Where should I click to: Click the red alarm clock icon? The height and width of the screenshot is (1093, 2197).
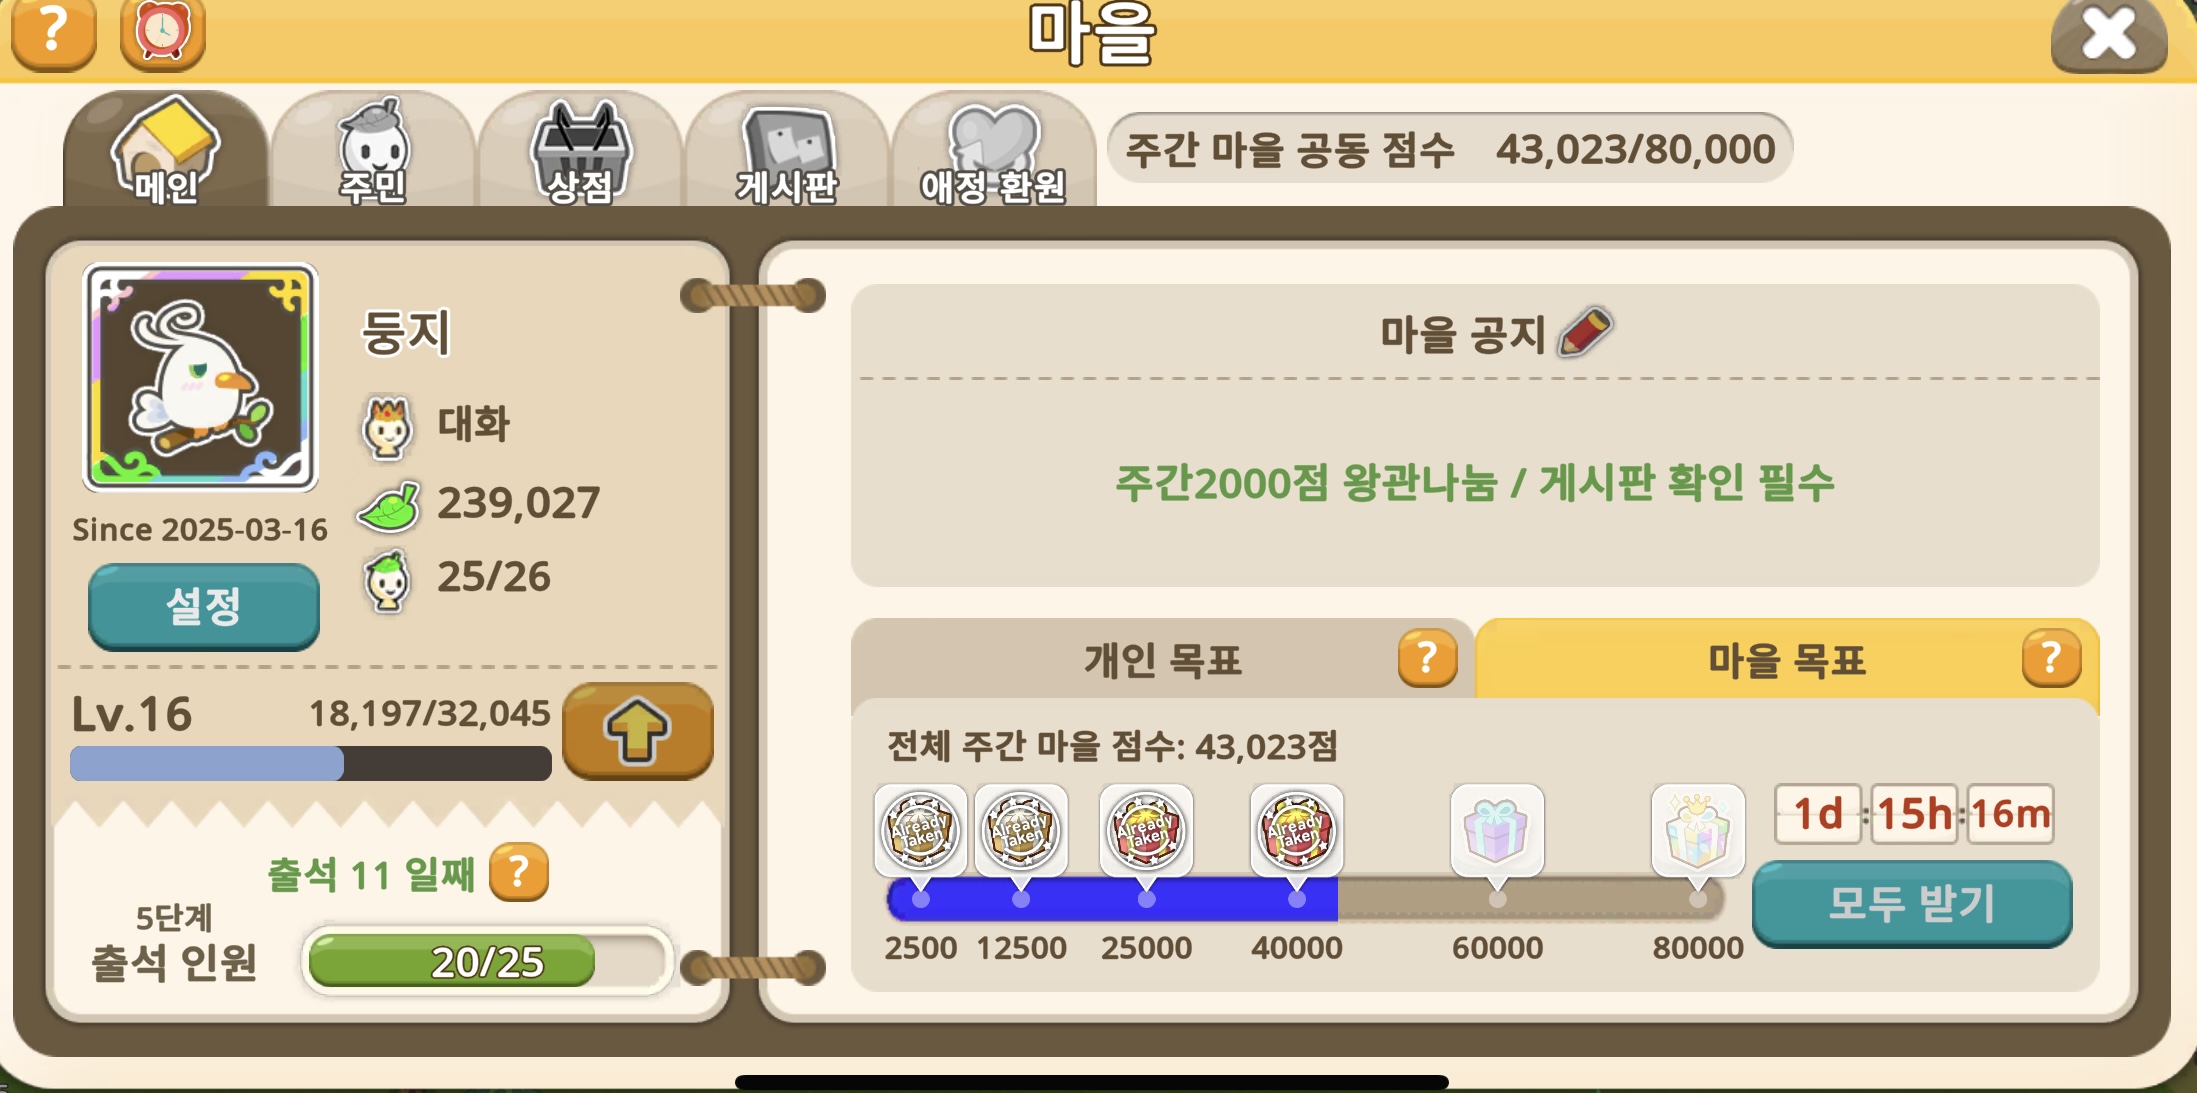pyautogui.click(x=162, y=33)
